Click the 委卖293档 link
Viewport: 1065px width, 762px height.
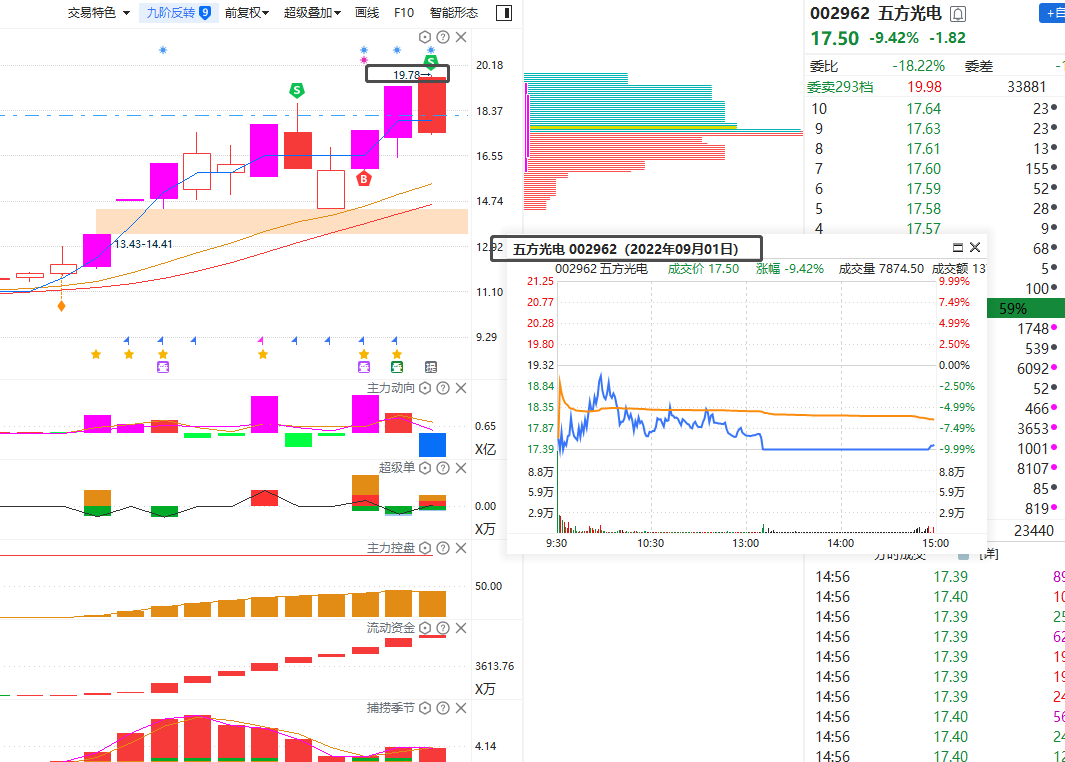pos(840,87)
